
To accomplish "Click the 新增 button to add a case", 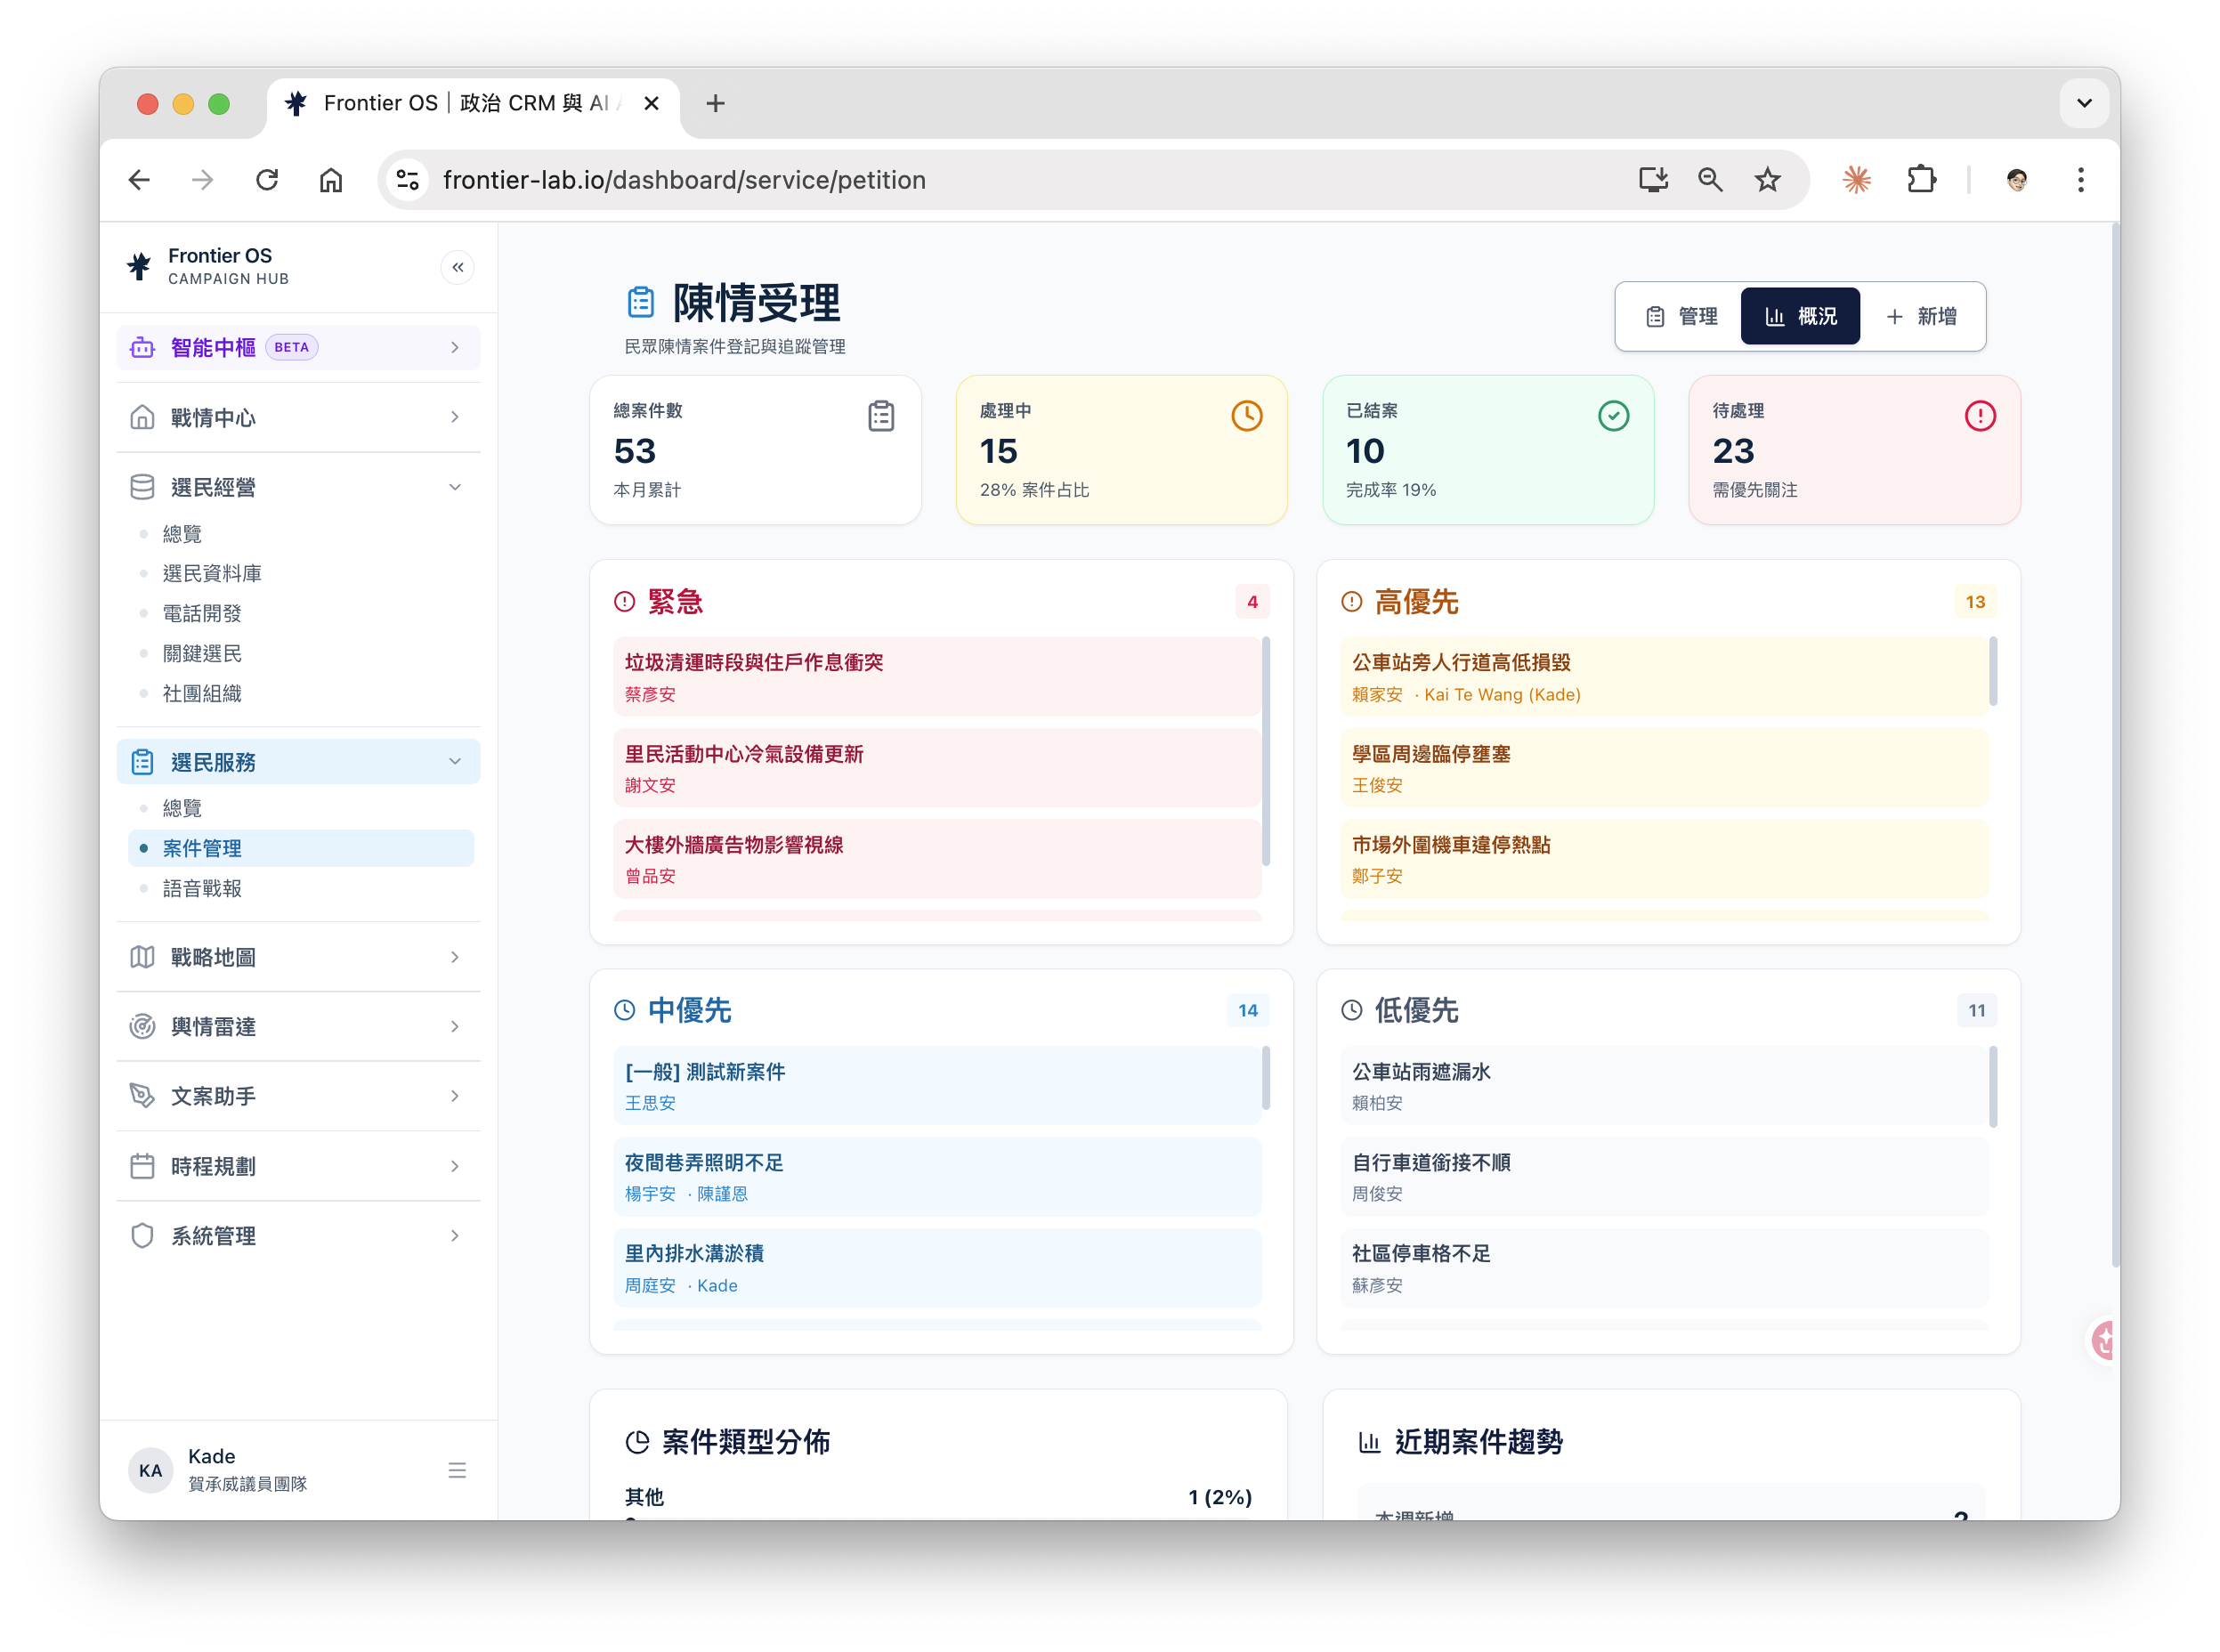I will click(x=1920, y=316).
